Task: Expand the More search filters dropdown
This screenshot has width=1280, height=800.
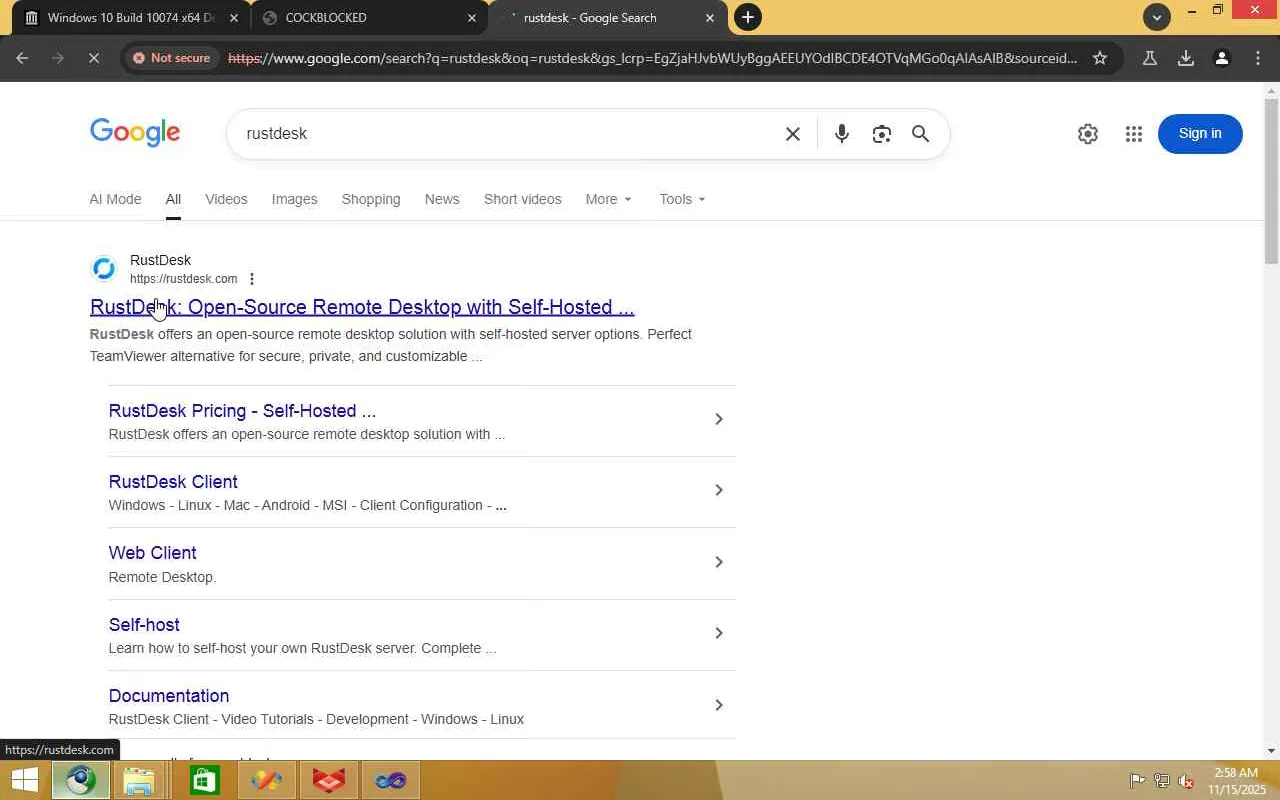Action: point(609,199)
